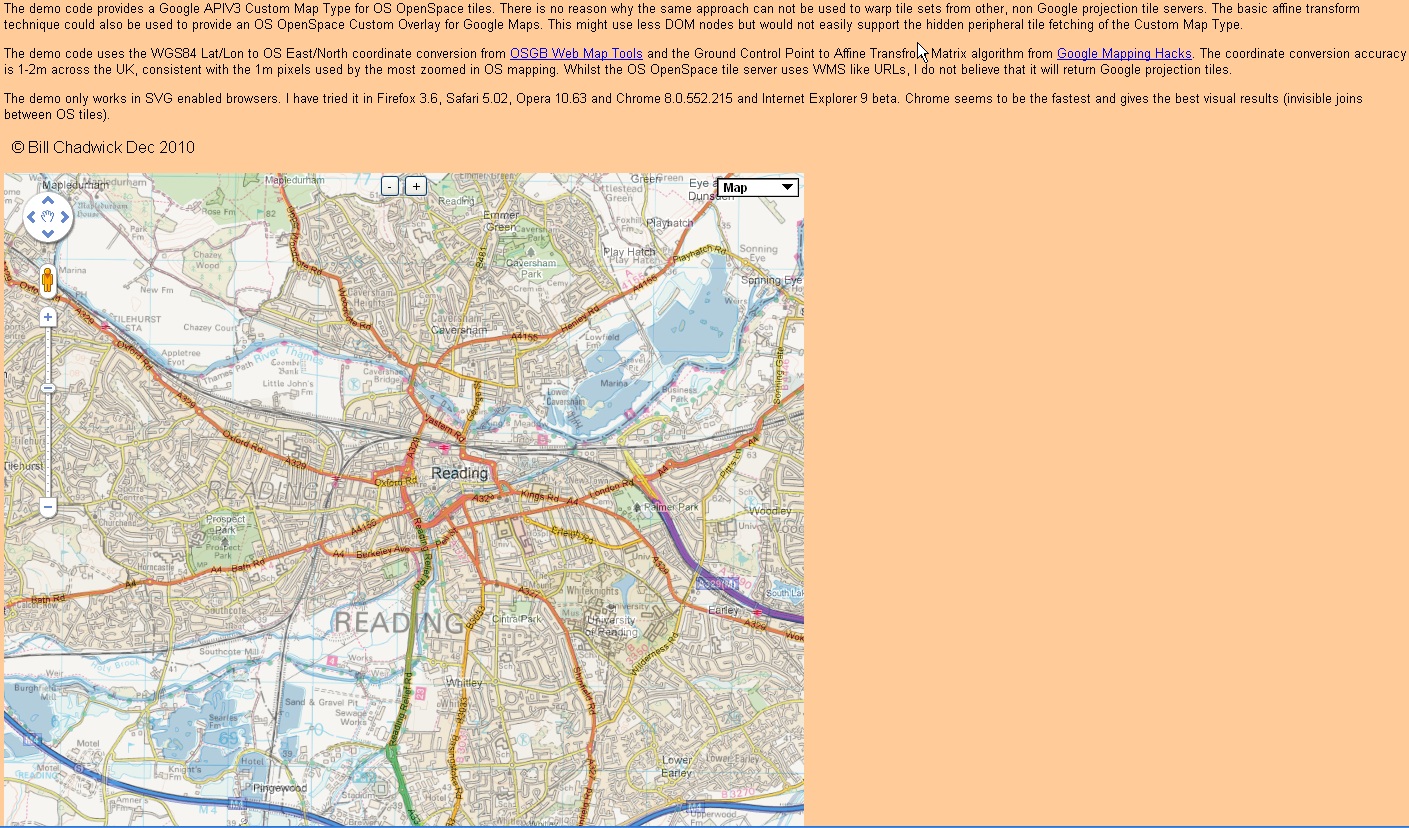Pan the map left using the left arrow
The width and height of the screenshot is (1409, 828).
point(32,216)
